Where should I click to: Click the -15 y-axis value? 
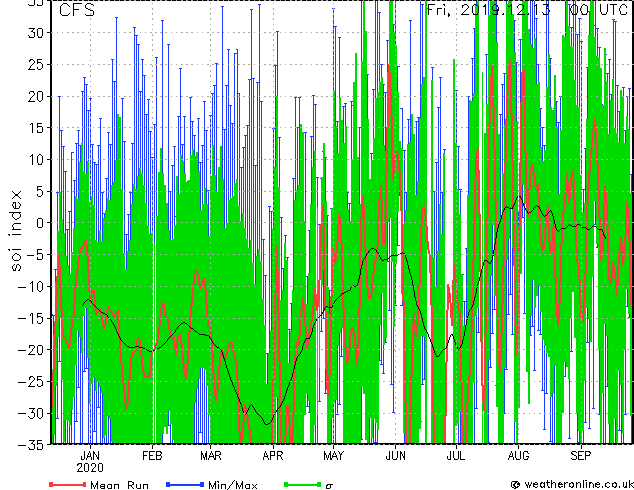31,318
